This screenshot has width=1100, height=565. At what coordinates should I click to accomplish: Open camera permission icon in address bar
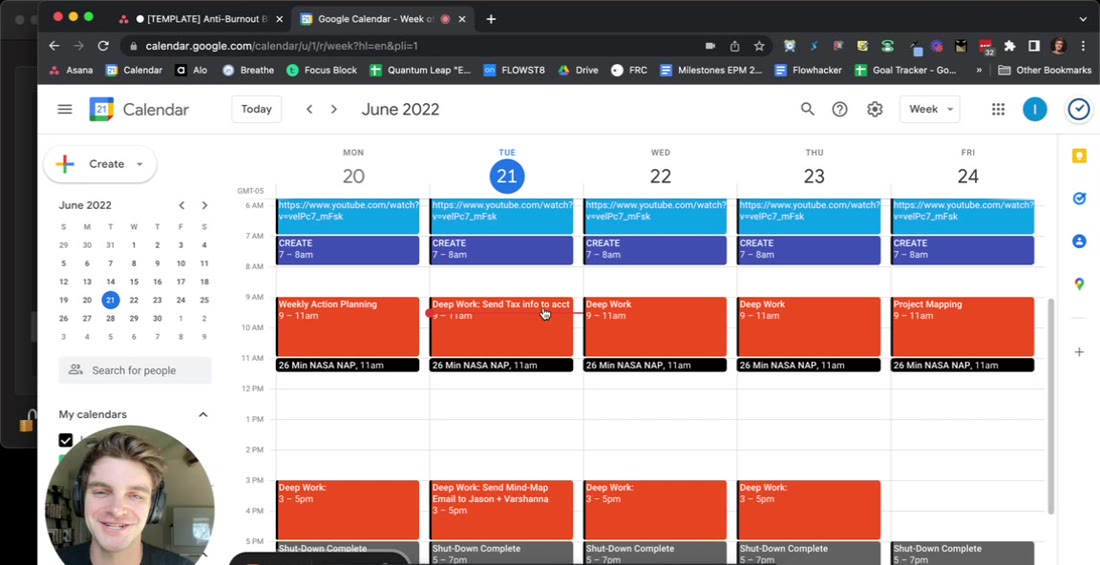710,46
